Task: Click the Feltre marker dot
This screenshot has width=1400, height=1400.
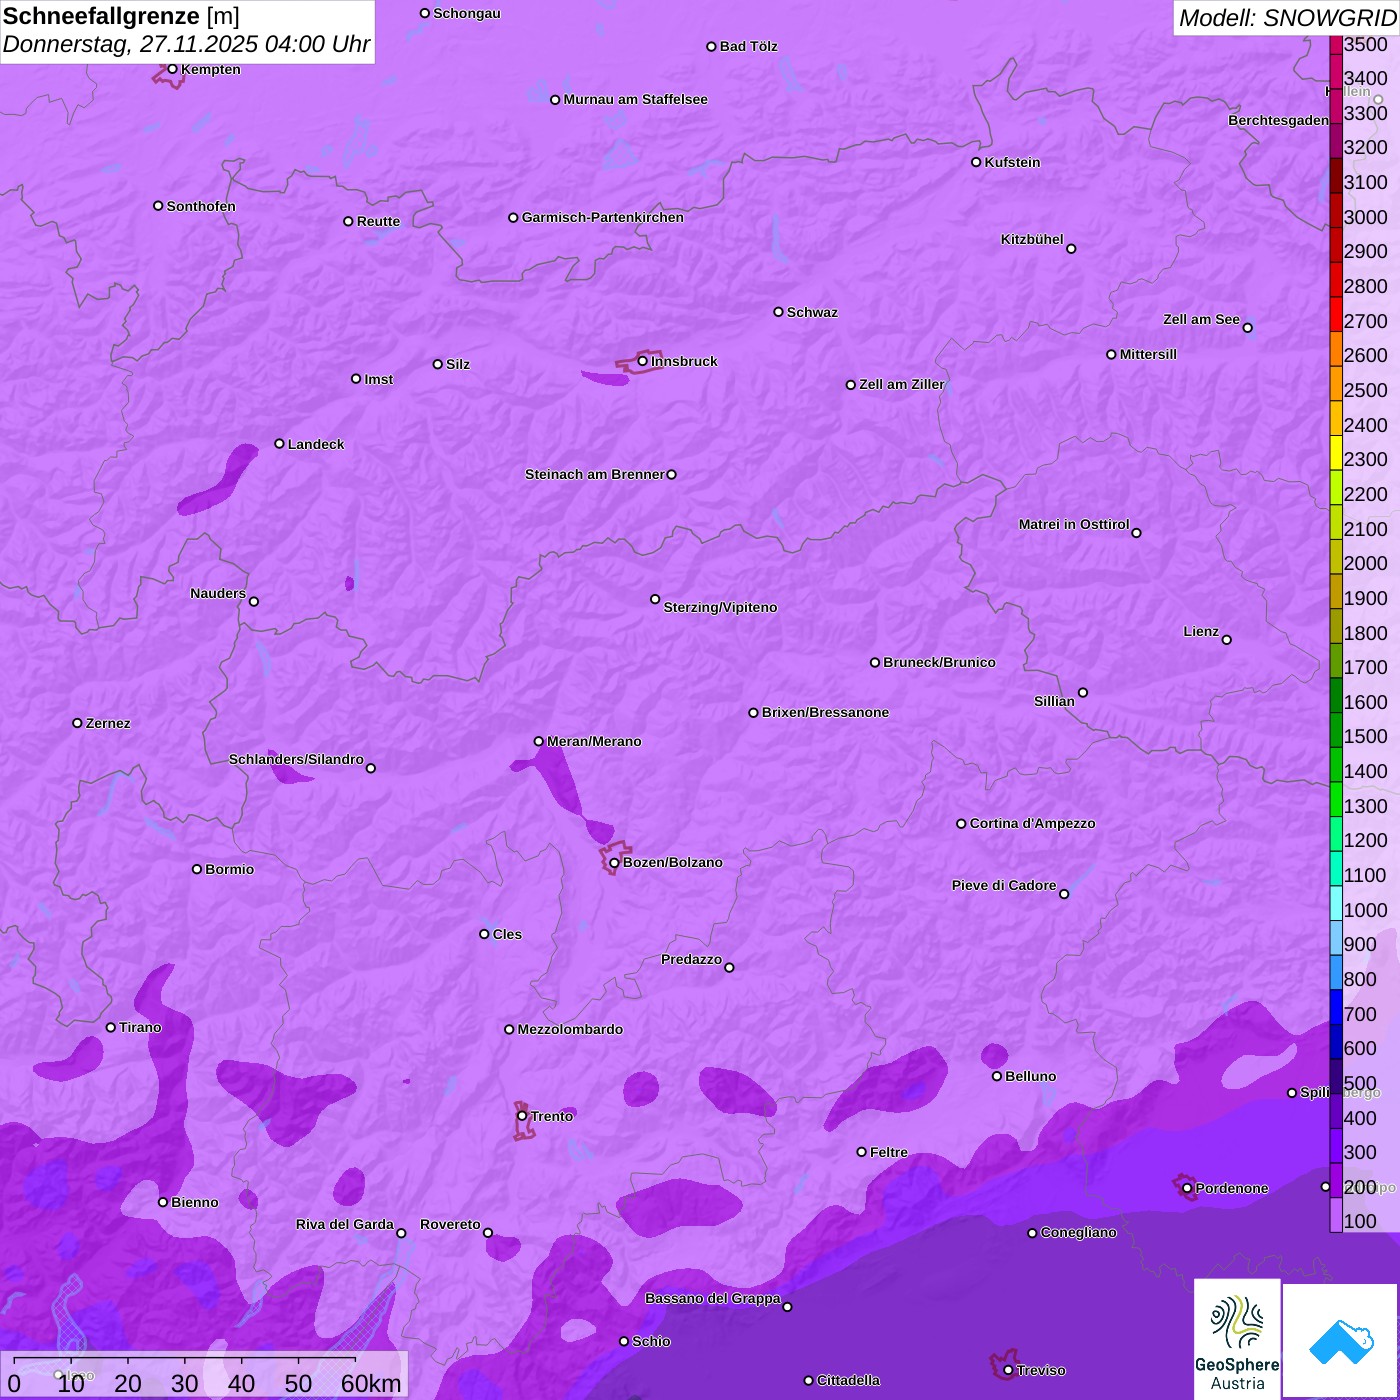Action: [861, 1152]
